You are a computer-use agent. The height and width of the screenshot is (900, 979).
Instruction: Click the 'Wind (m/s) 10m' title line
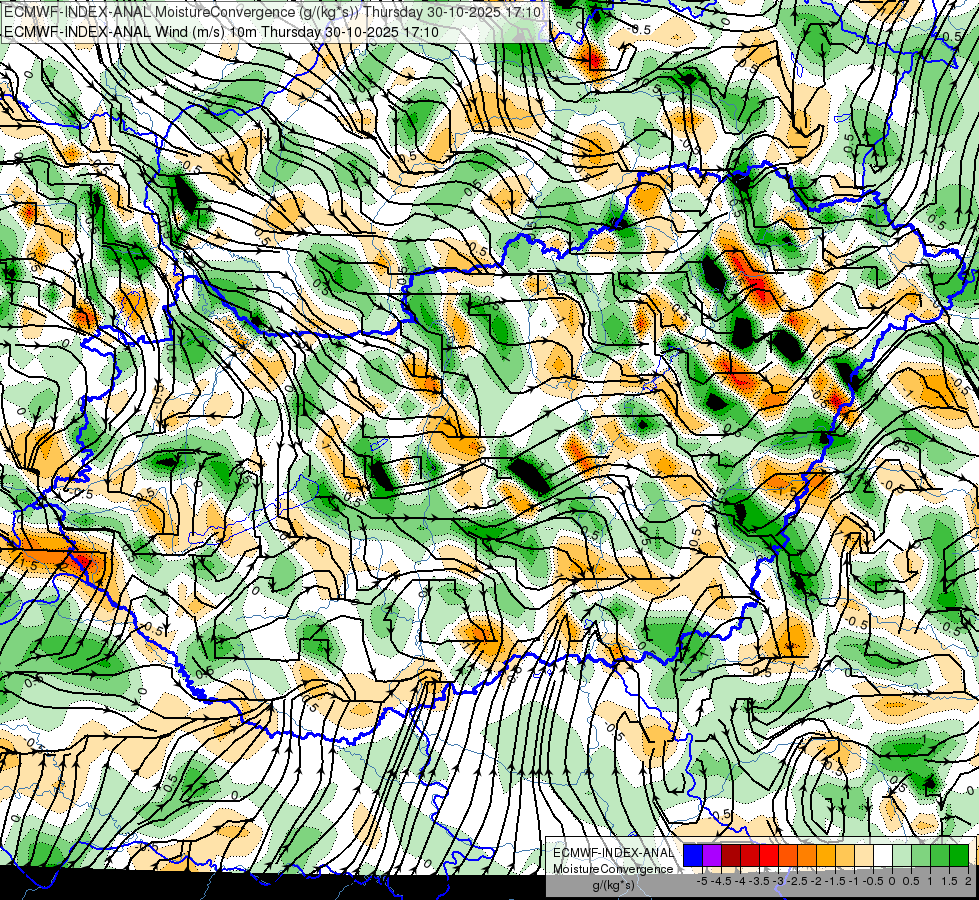221,32
